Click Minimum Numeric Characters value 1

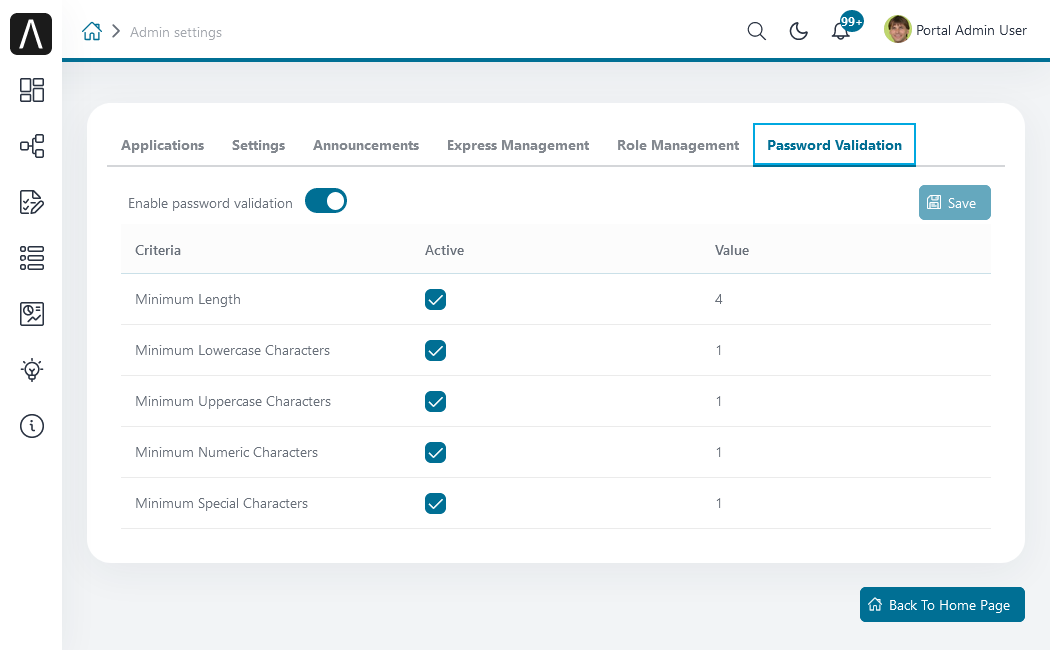[719, 453]
